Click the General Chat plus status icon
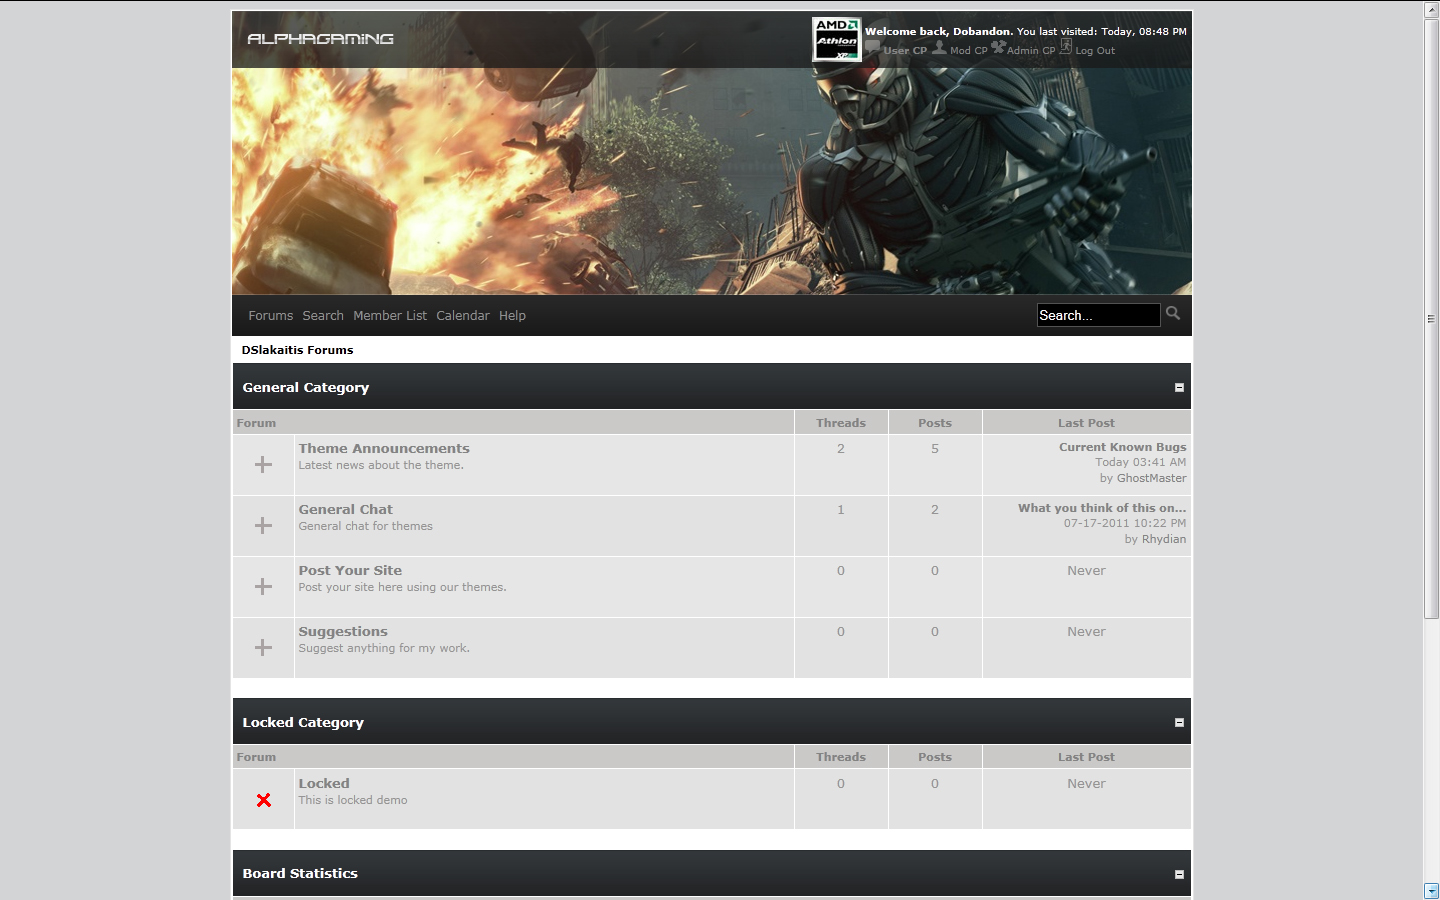Image resolution: width=1440 pixels, height=900 pixels. tap(263, 526)
